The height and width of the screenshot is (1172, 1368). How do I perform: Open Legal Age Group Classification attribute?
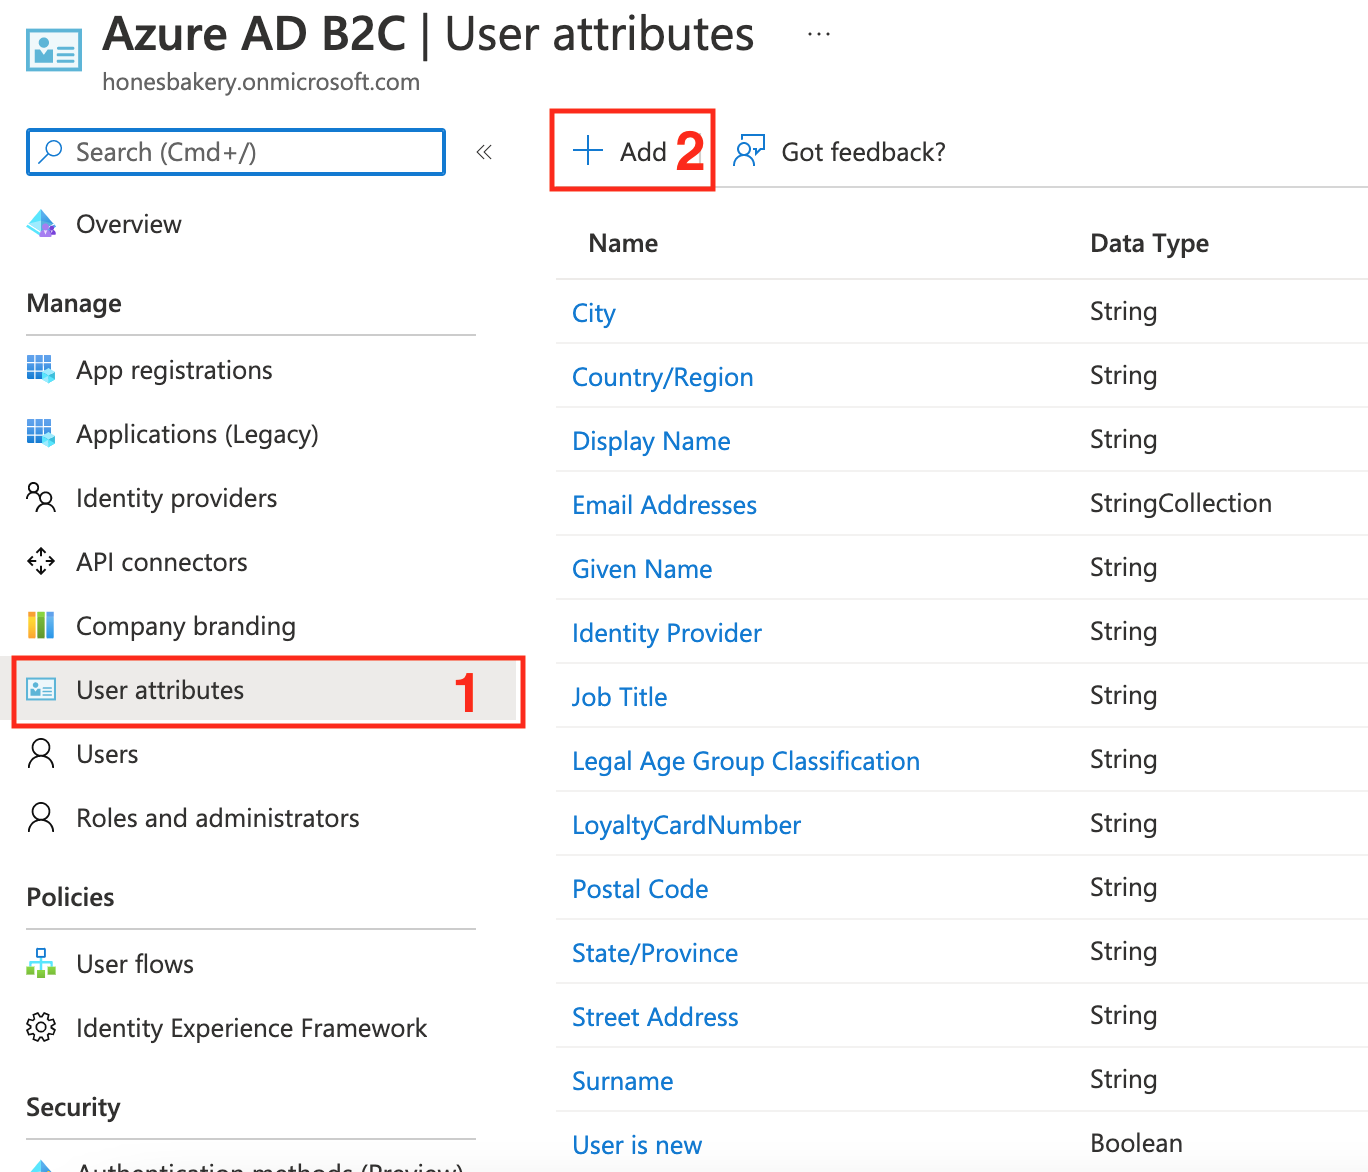[746, 761]
